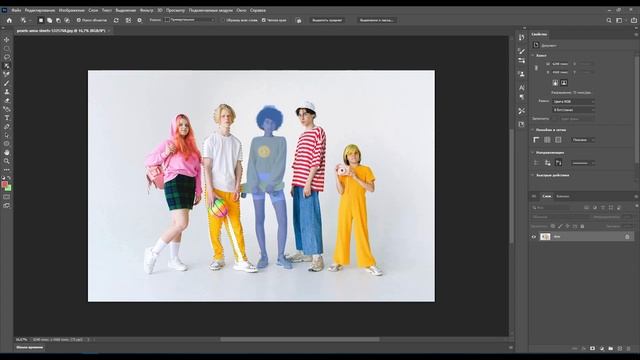Click the search icon at top right

609,20
